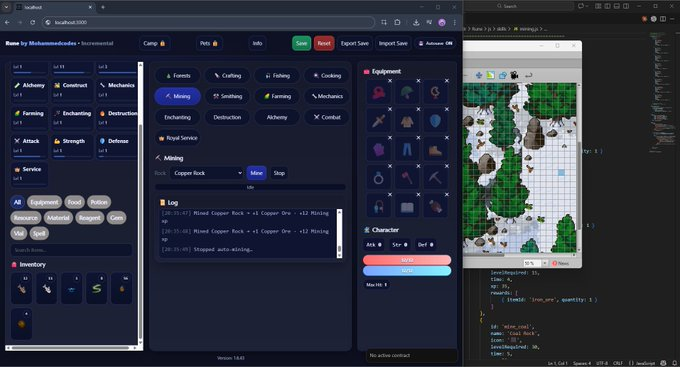
Task: Filter inventory by Food
Action: coord(74,202)
